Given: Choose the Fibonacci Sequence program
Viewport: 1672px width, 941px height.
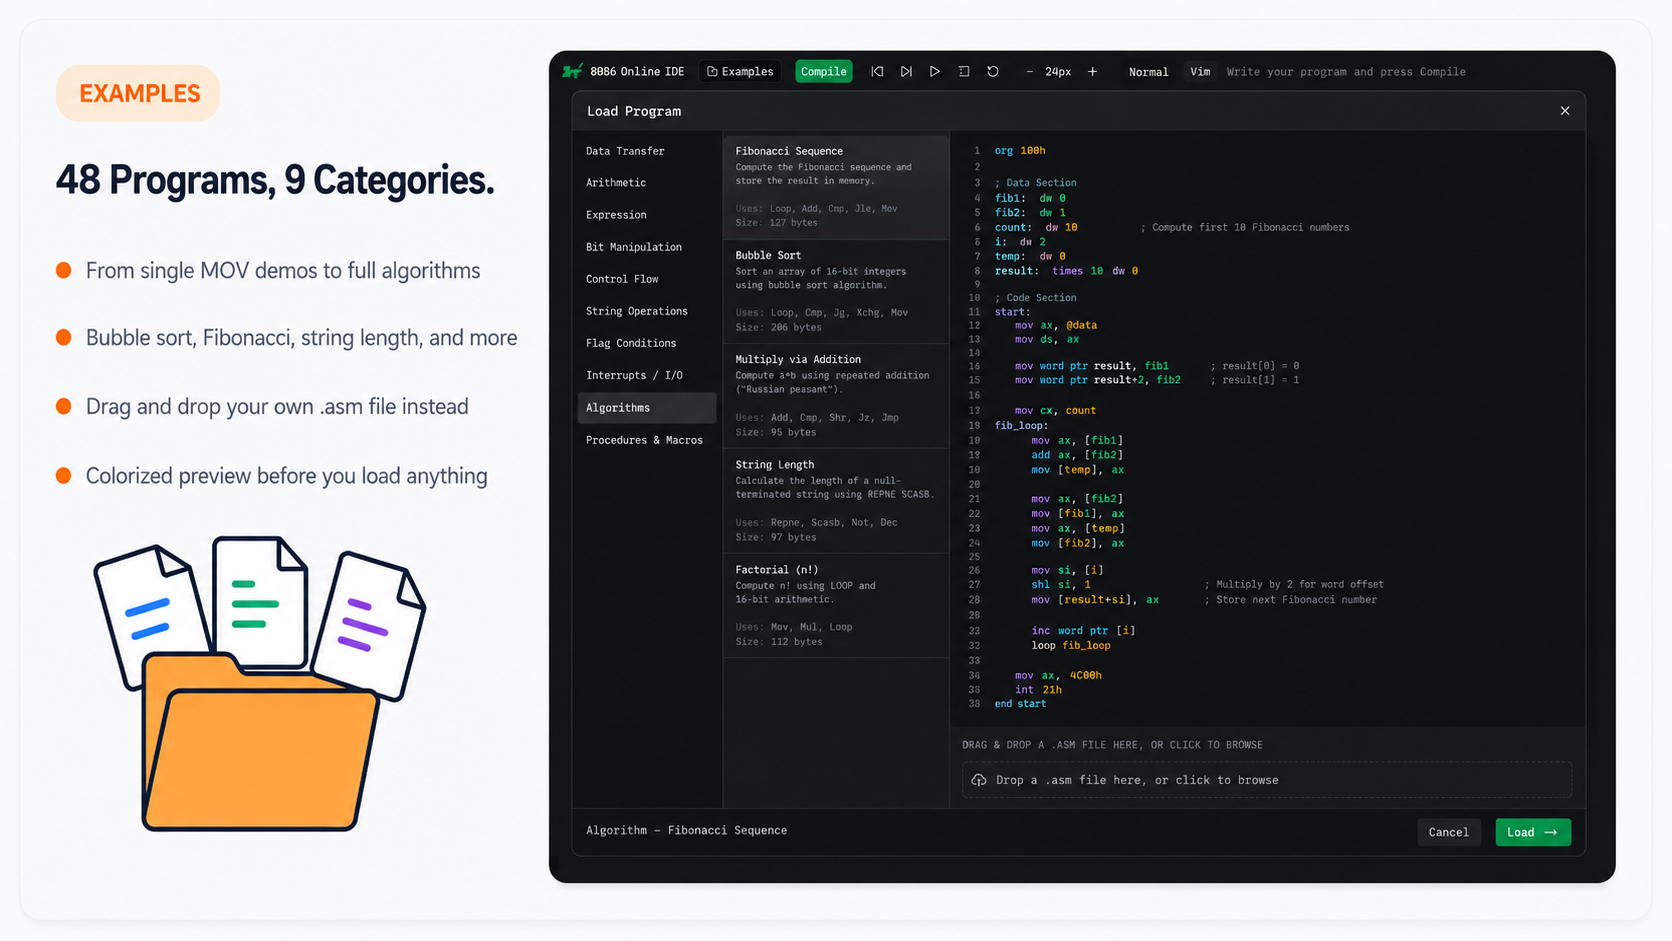Looking at the screenshot, I should click(x=836, y=187).
